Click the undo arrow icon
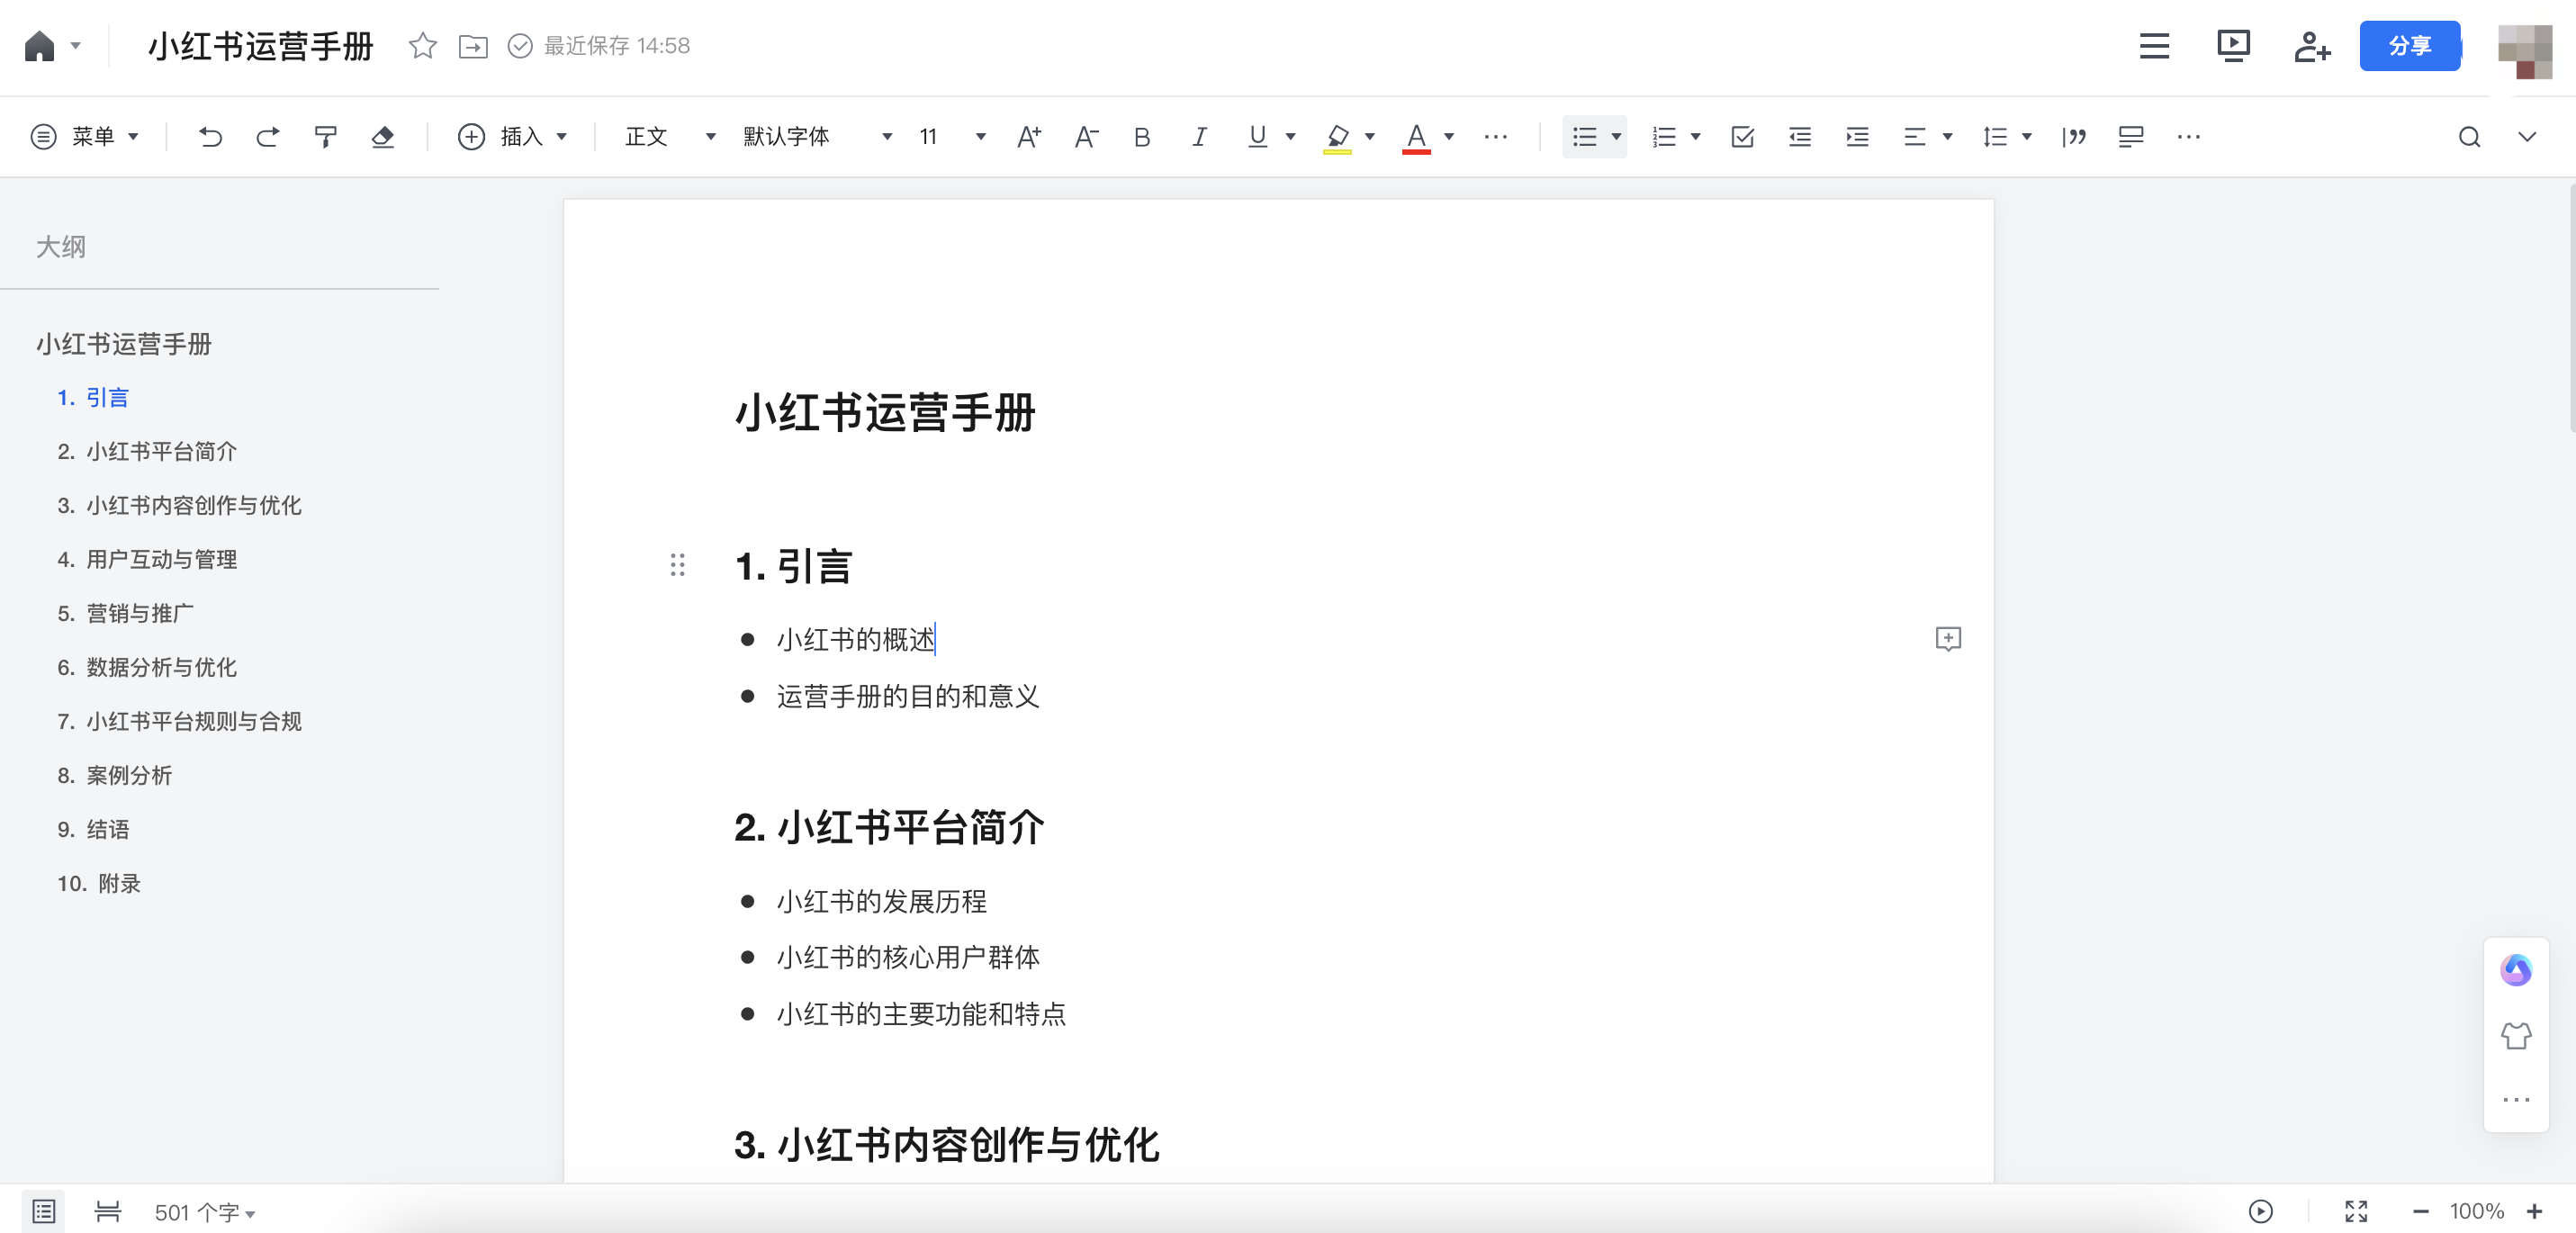The image size is (2576, 1233). coord(210,137)
